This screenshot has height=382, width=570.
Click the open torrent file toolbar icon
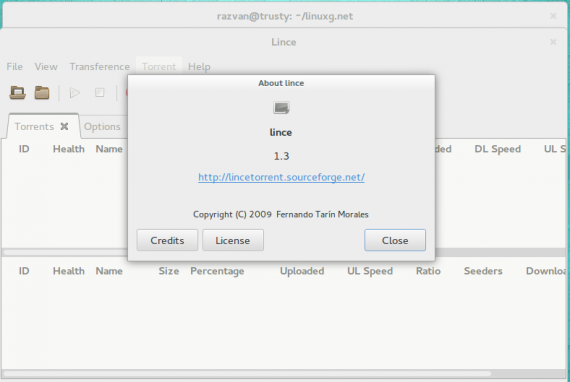(17, 93)
